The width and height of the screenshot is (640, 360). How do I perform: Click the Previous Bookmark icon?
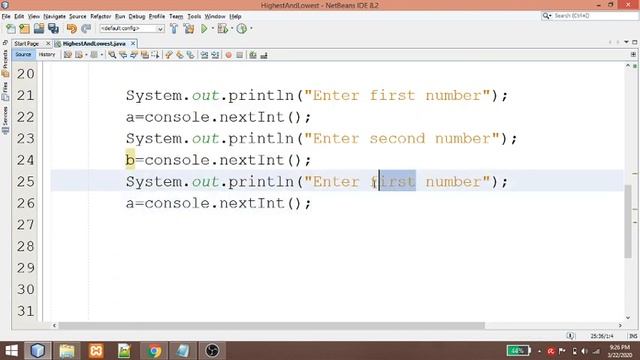[x=169, y=55]
